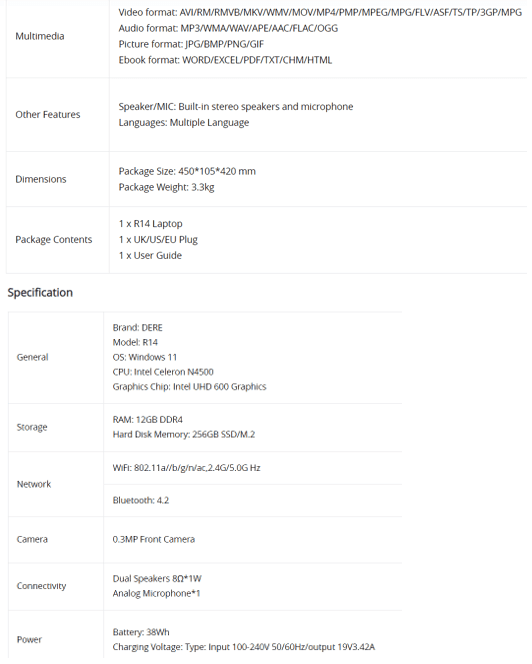The height and width of the screenshot is (664, 532).
Task: Select the RAM: 12GB DDR4 line
Action: click(148, 420)
